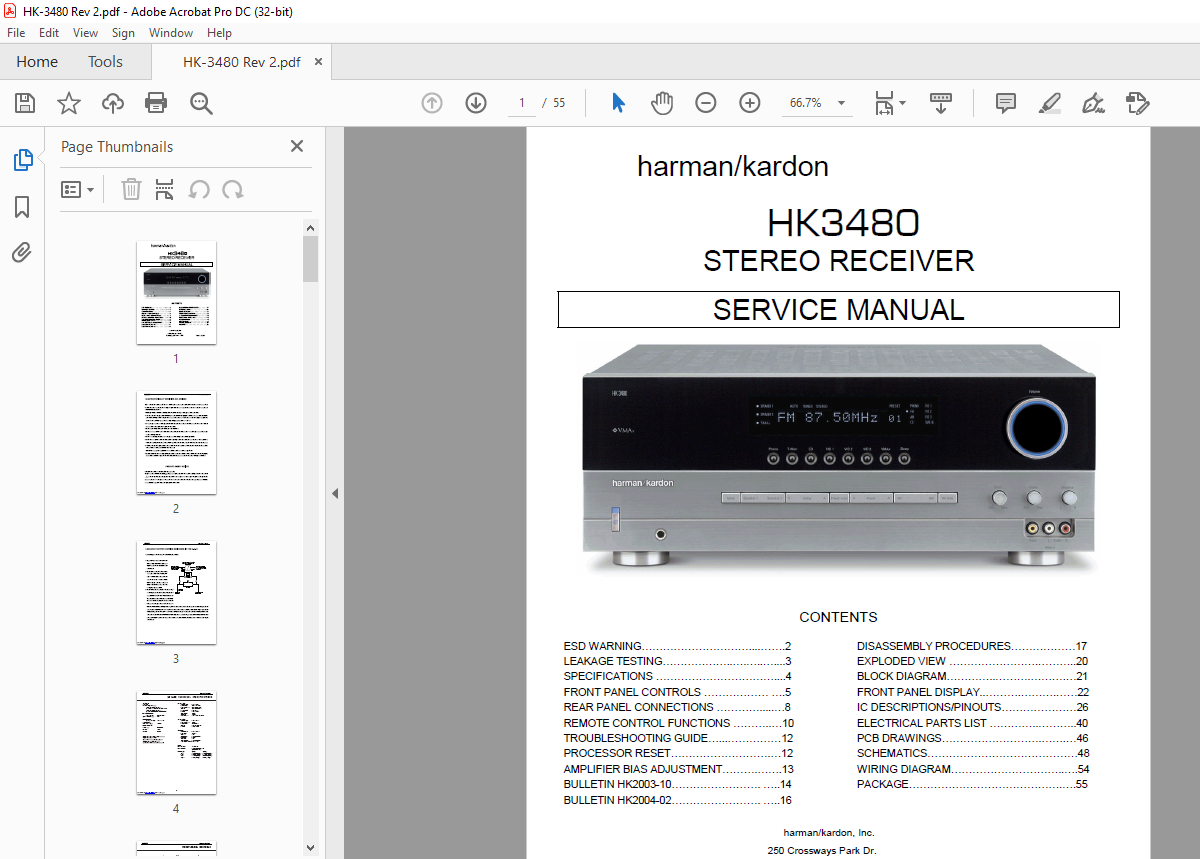Viewport: 1200px width, 859px height.
Task: Rotate page clockwise icon
Action: pos(233,189)
